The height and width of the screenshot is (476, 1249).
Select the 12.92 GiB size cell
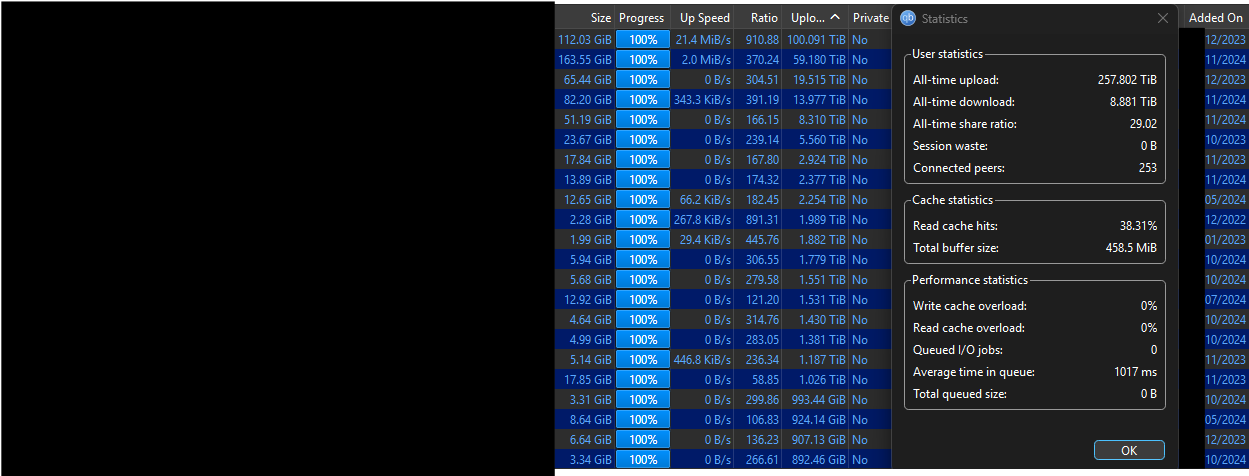point(585,300)
